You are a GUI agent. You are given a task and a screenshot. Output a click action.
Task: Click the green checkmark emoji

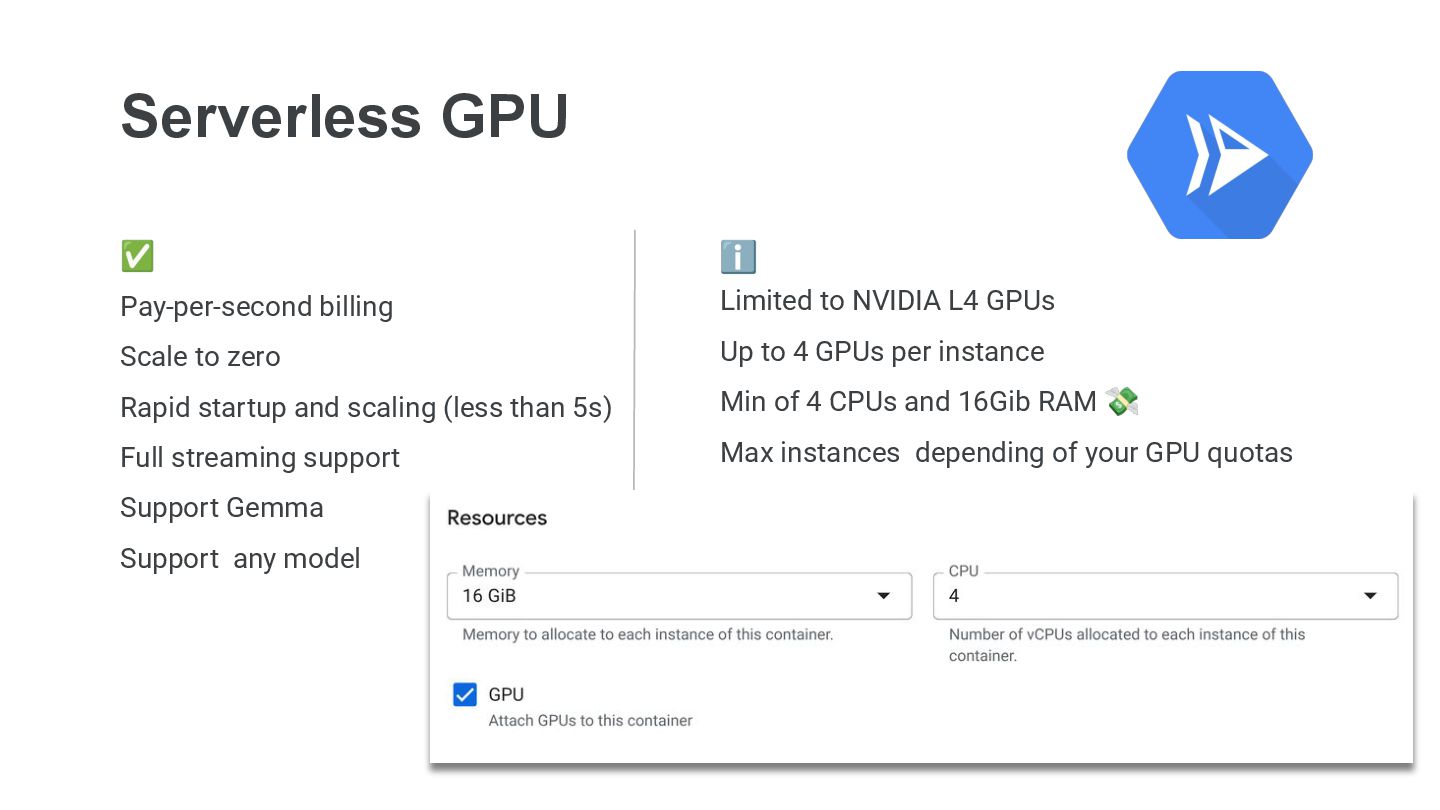click(137, 256)
